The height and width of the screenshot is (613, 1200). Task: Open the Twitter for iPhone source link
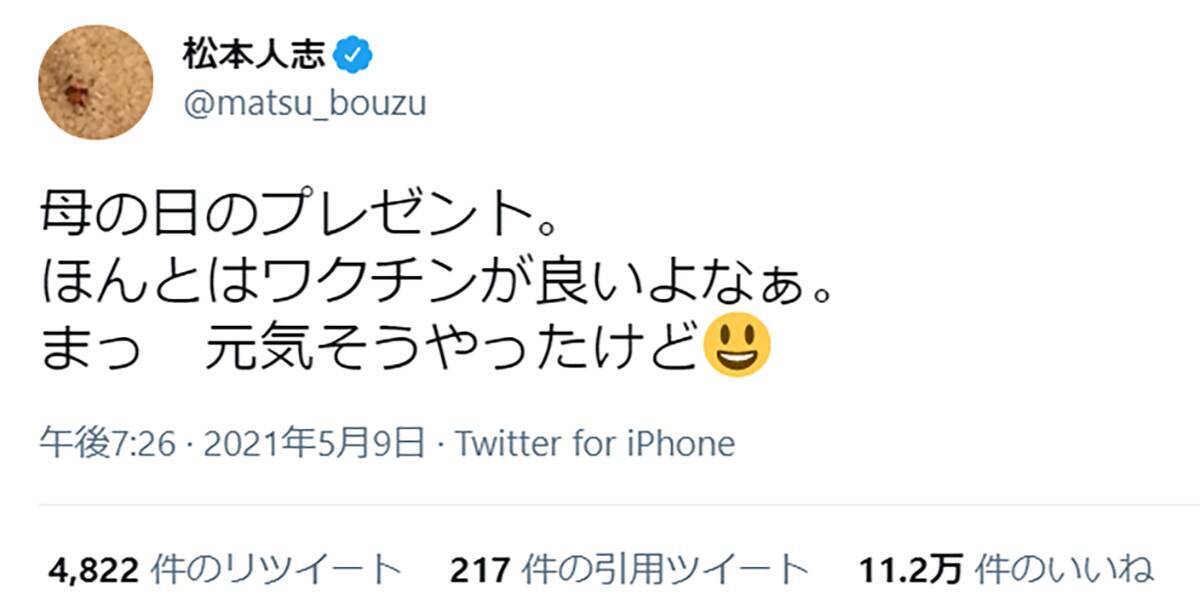click(595, 444)
